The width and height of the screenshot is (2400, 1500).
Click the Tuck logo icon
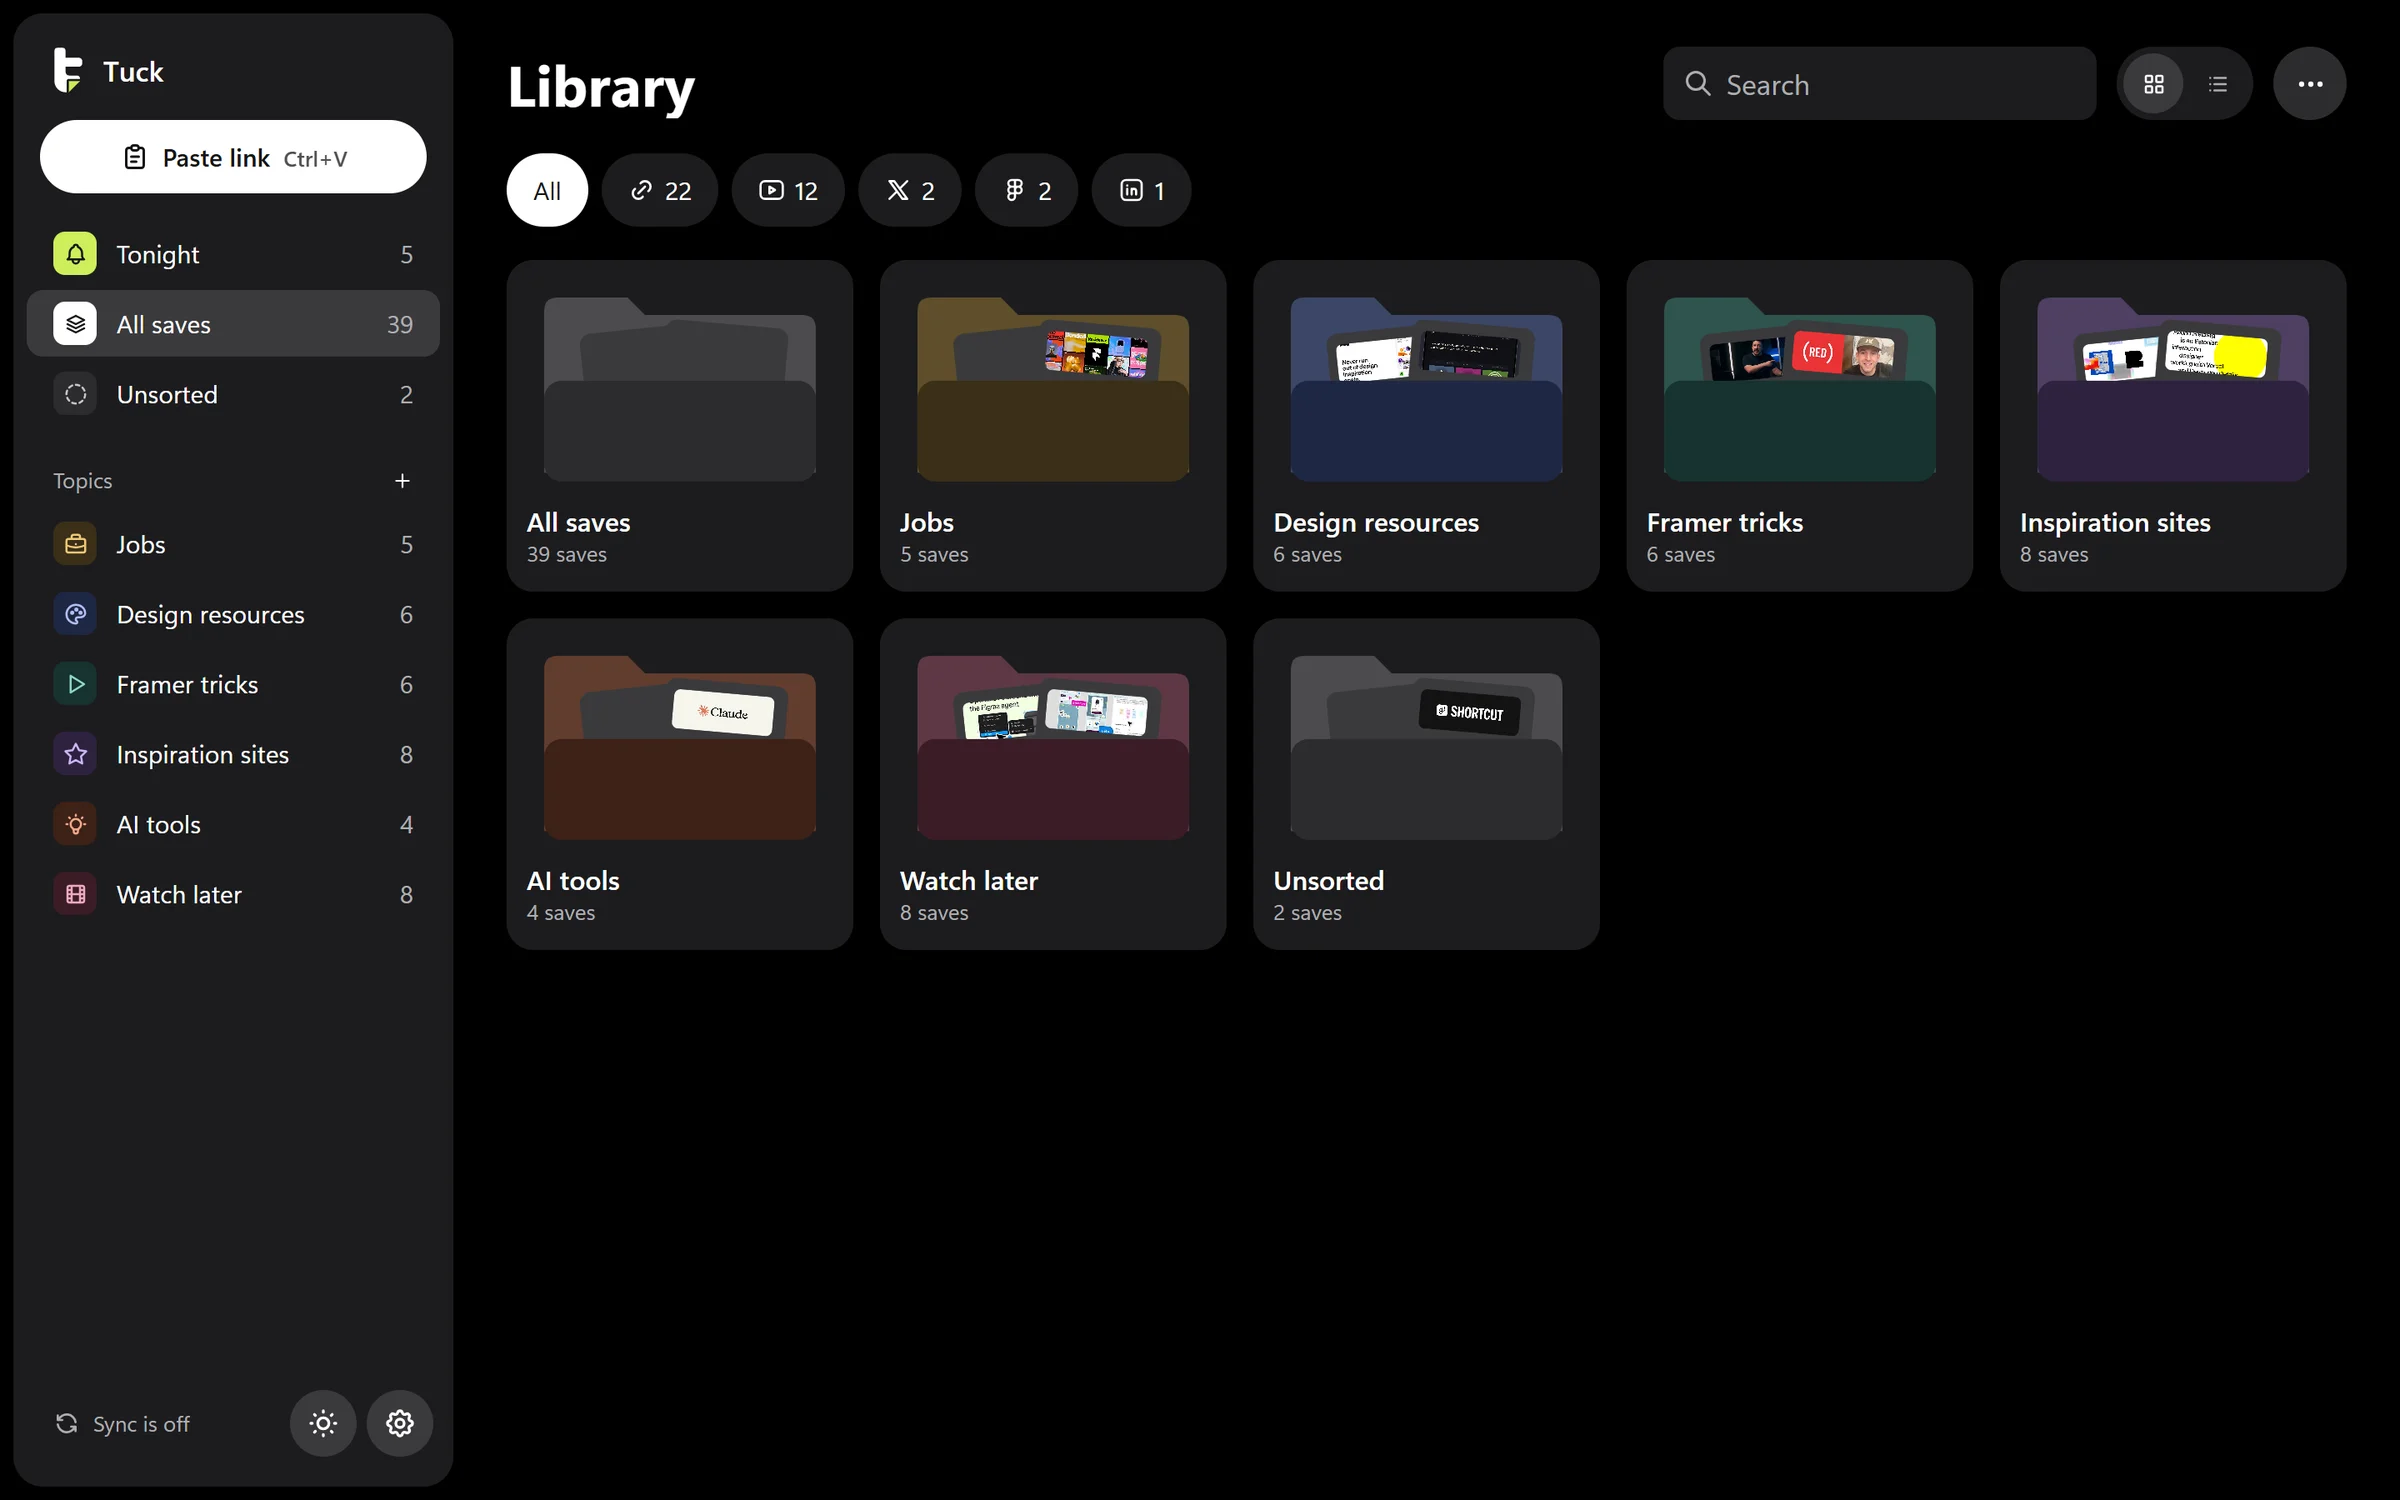67,71
